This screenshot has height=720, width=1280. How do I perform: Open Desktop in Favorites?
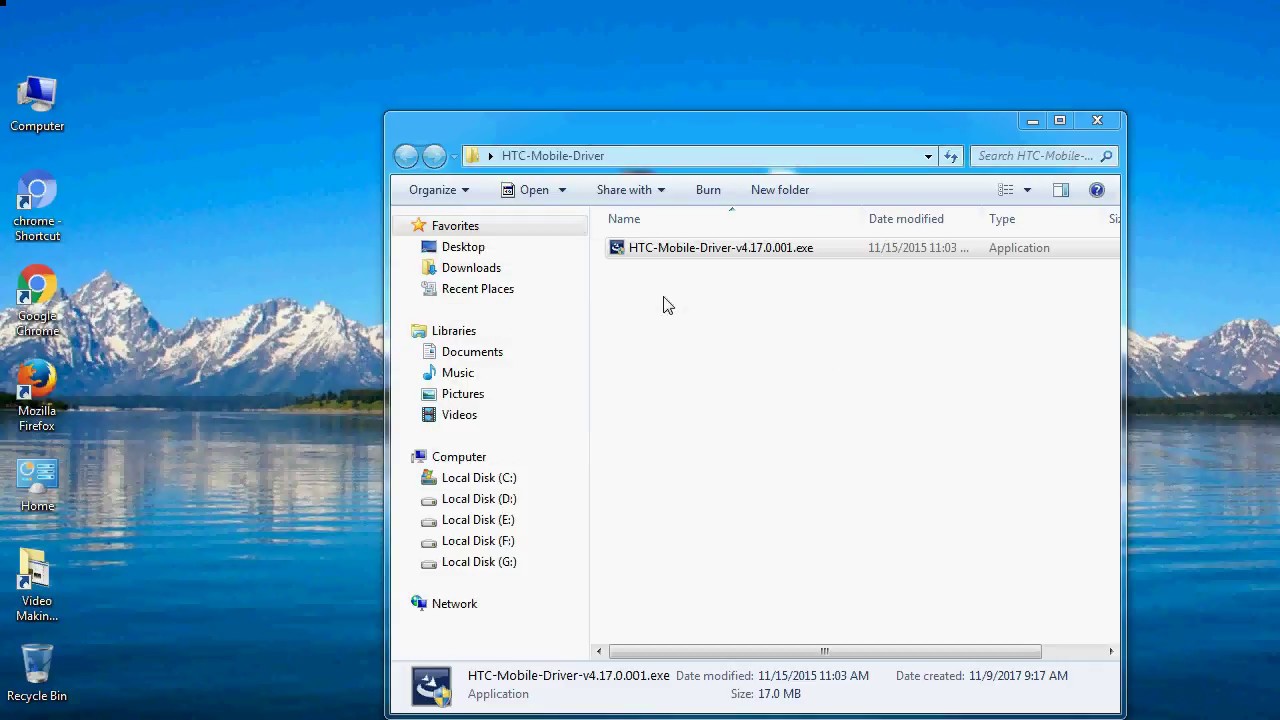pyautogui.click(x=463, y=247)
